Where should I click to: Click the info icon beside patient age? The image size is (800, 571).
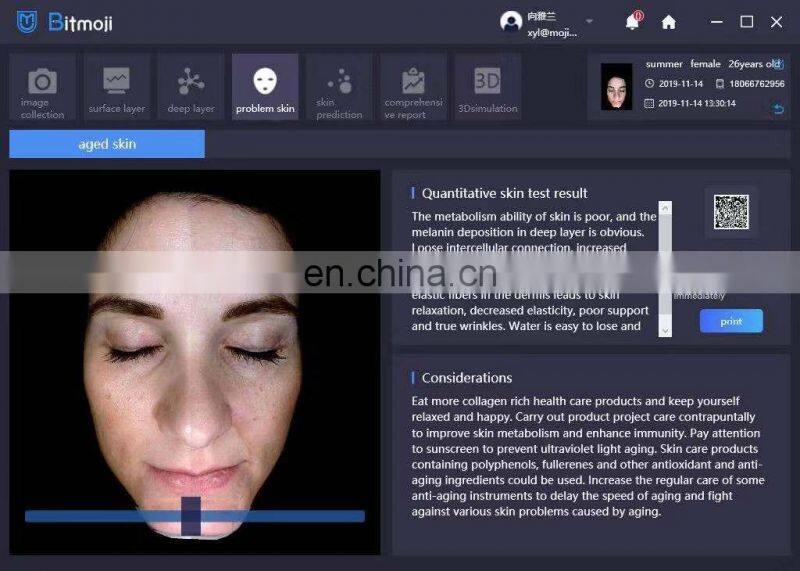pyautogui.click(x=779, y=64)
